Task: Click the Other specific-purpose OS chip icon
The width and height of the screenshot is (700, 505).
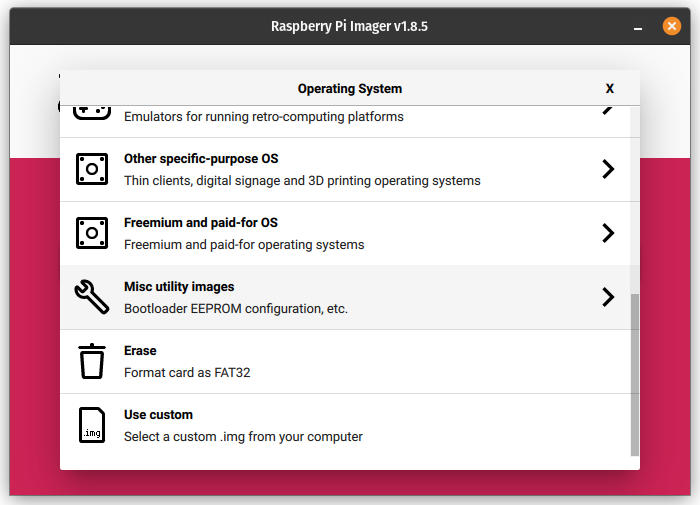Action: coord(92,169)
